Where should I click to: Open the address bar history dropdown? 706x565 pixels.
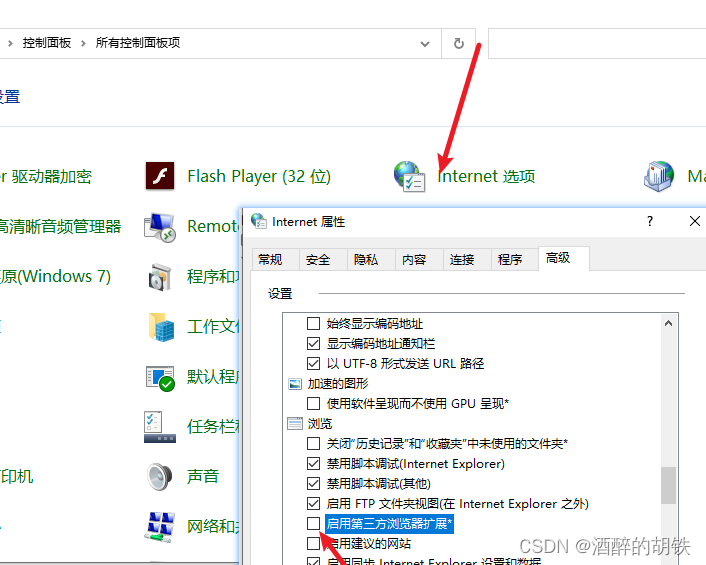(x=425, y=44)
